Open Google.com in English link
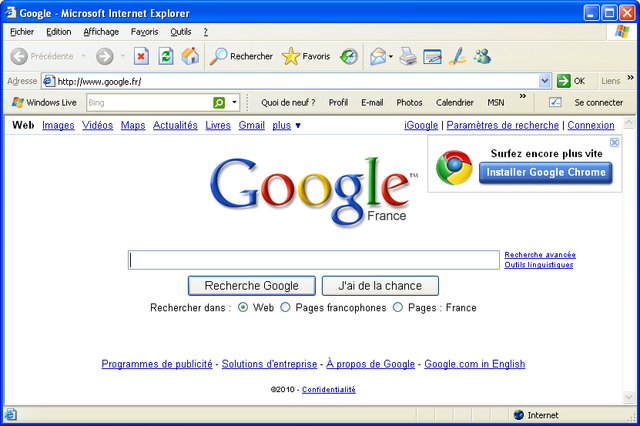The width and height of the screenshot is (640, 426). click(474, 364)
